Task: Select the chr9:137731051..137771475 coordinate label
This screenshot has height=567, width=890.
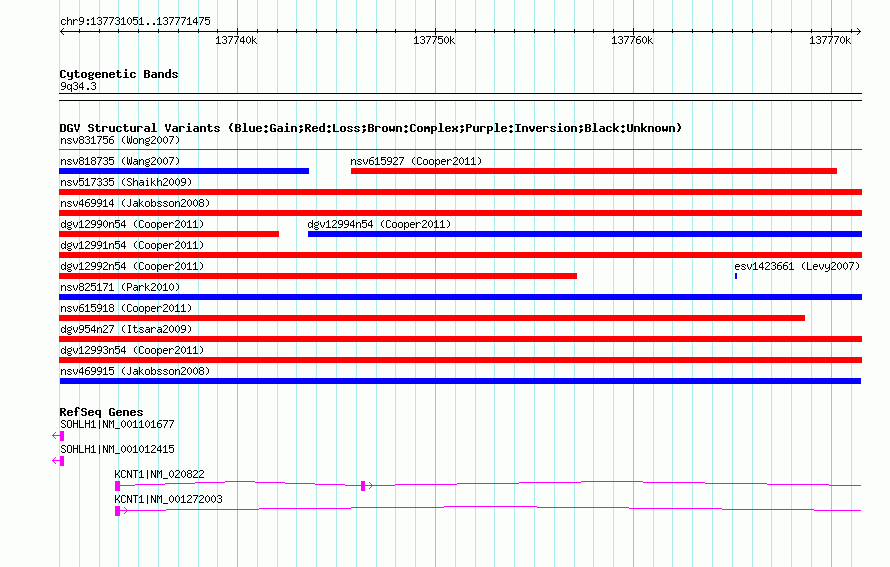Action: (135, 22)
